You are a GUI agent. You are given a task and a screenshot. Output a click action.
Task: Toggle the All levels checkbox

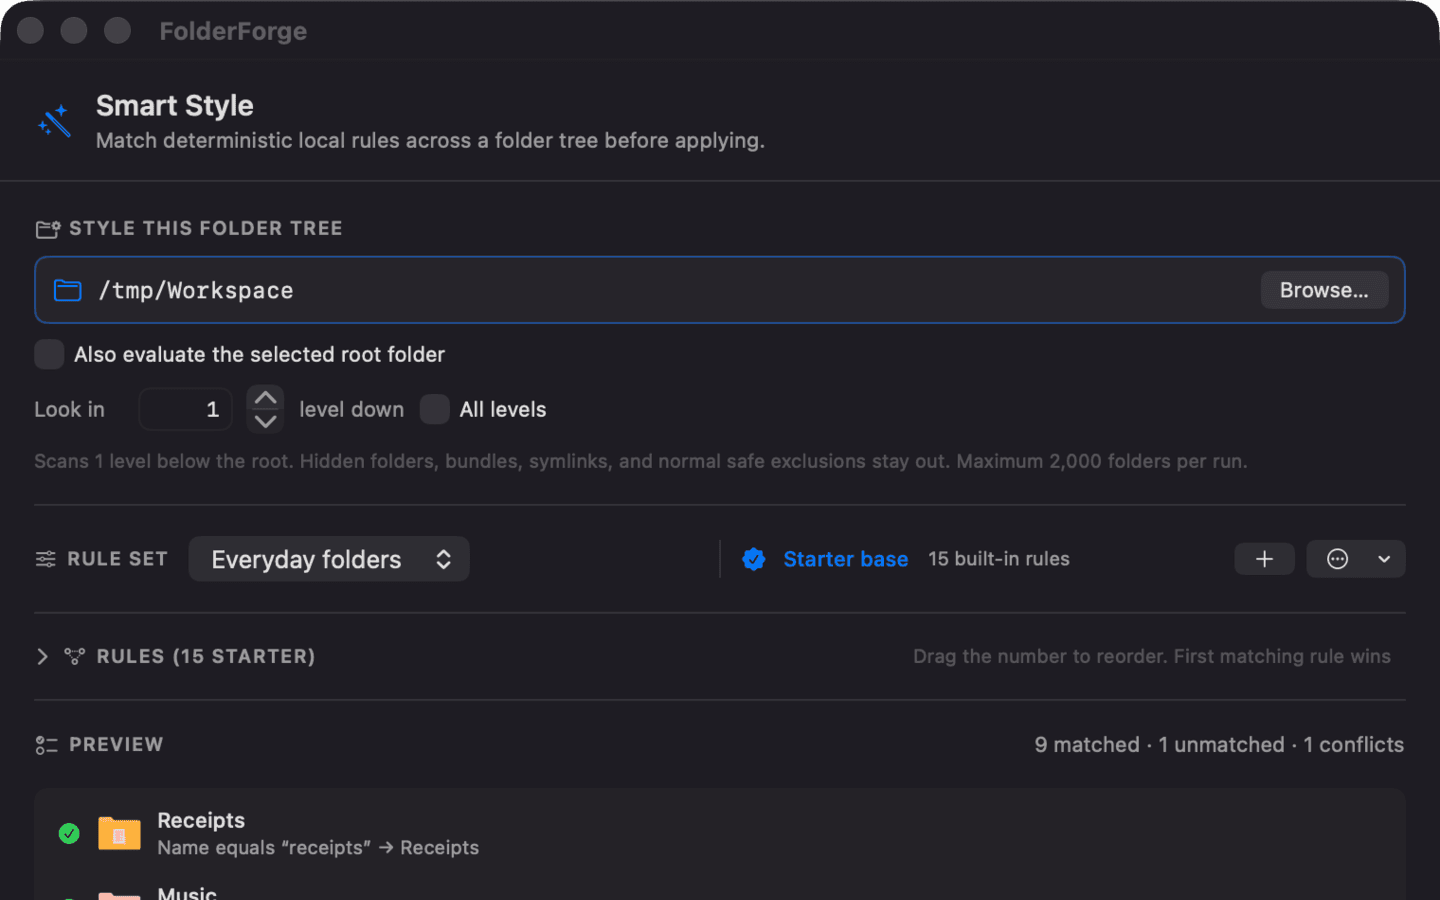(435, 409)
